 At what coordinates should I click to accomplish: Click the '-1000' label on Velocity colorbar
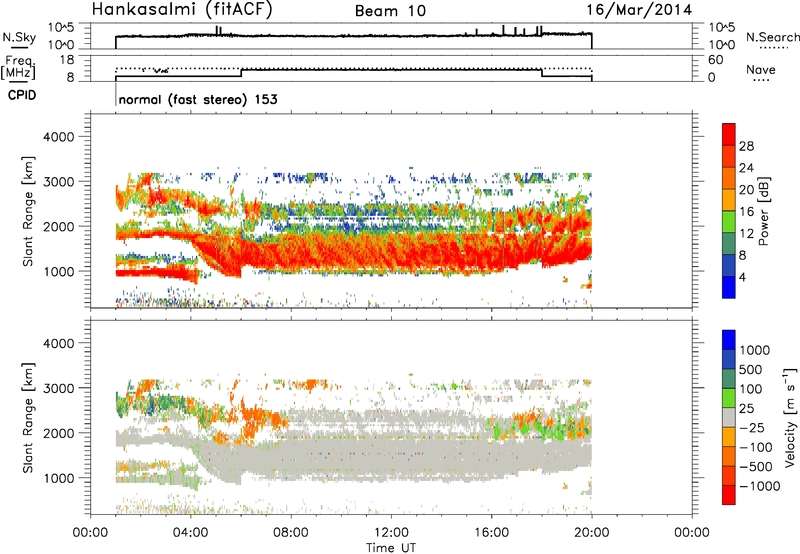click(760, 486)
